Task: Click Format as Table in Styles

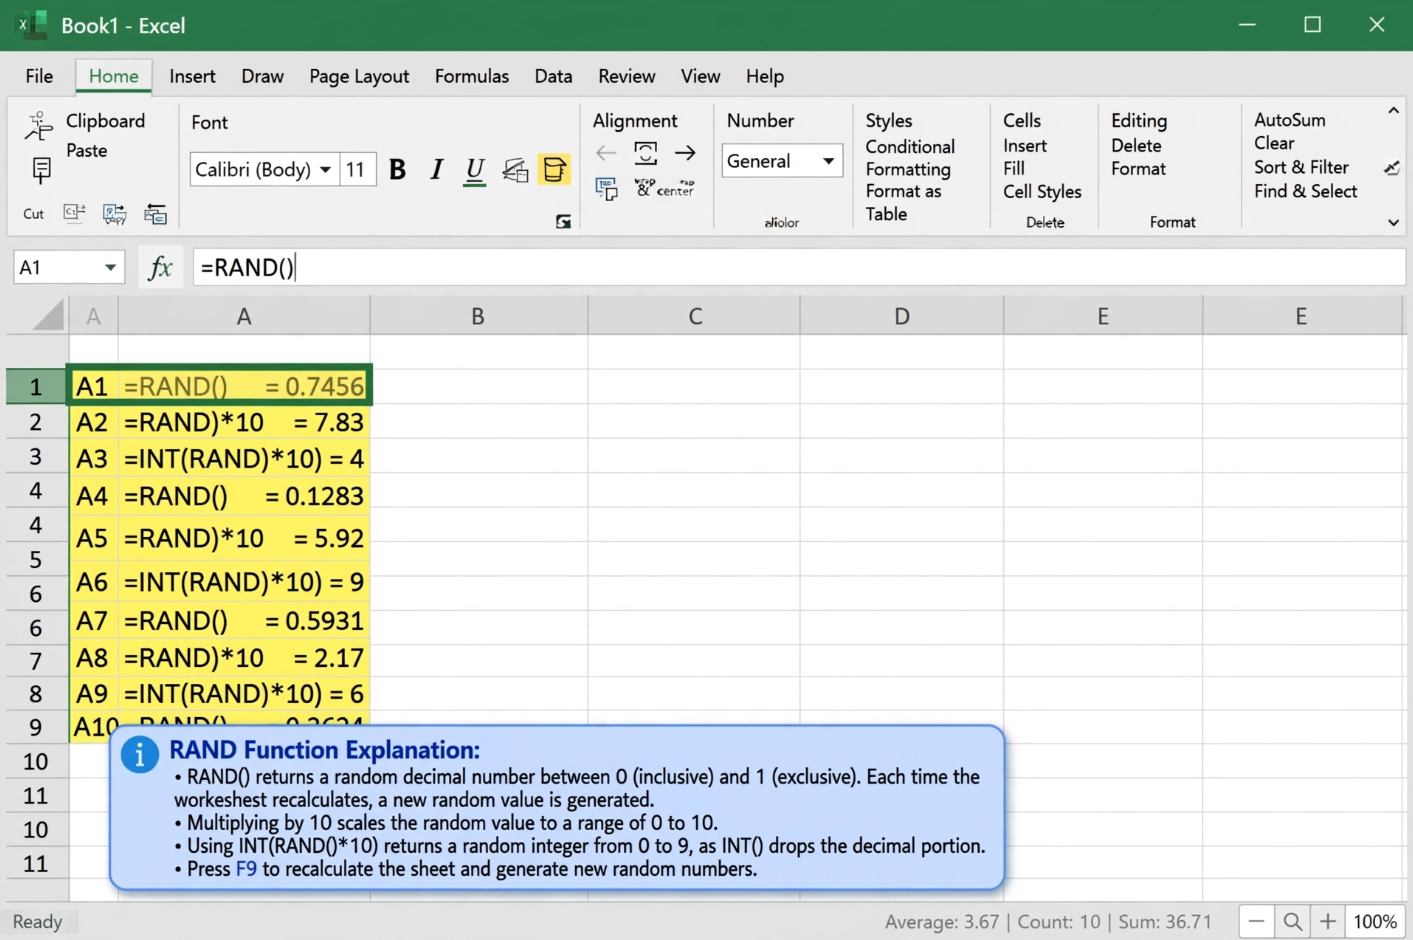Action: (904, 202)
